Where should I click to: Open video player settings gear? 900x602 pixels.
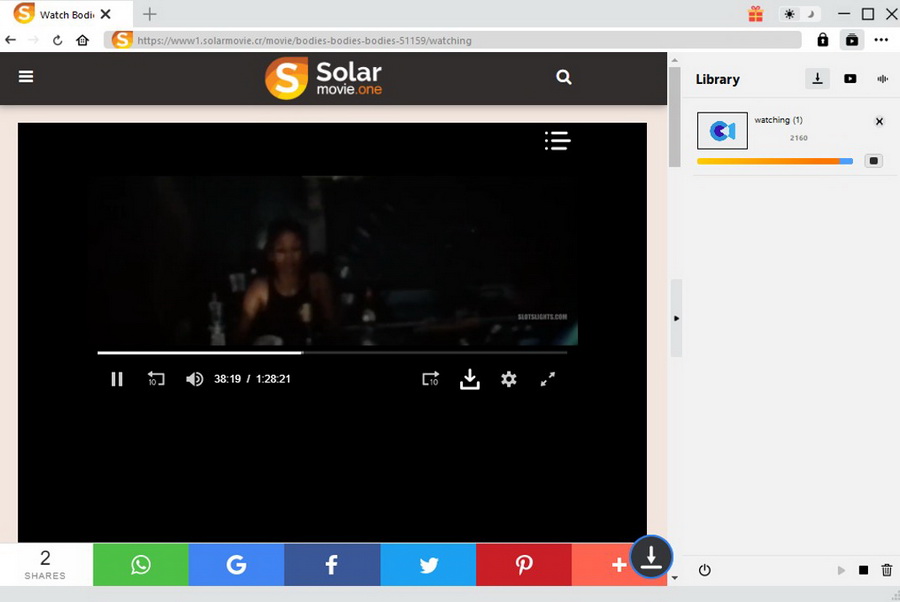(509, 379)
